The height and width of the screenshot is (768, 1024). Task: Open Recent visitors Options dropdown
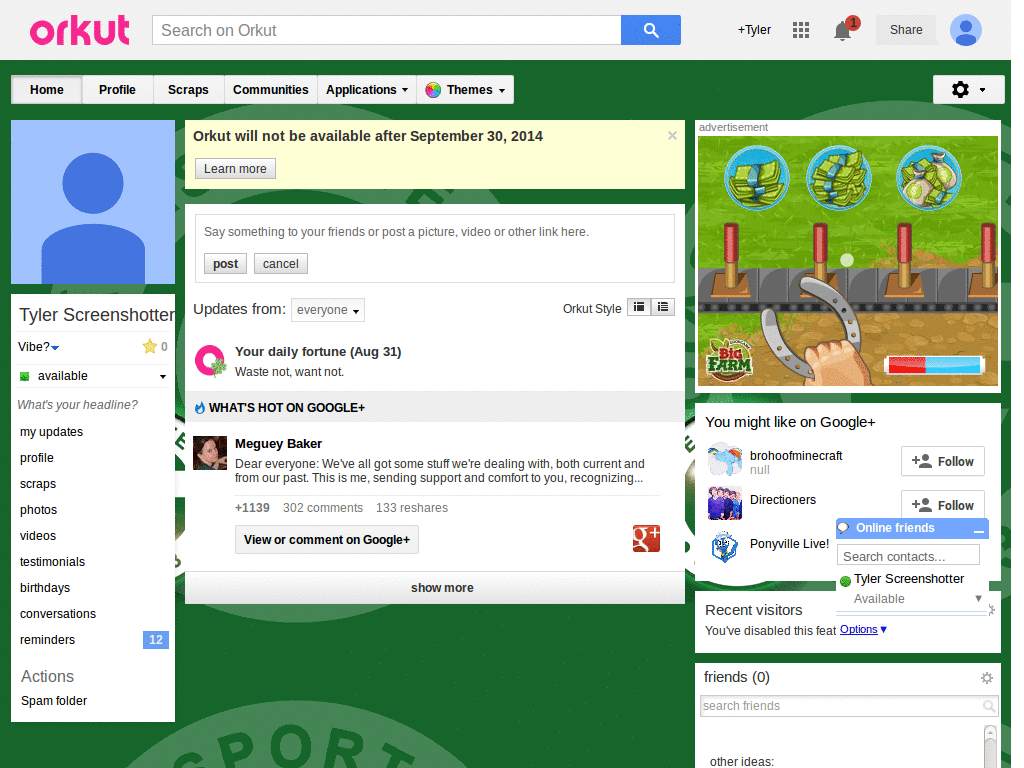pyautogui.click(x=863, y=630)
